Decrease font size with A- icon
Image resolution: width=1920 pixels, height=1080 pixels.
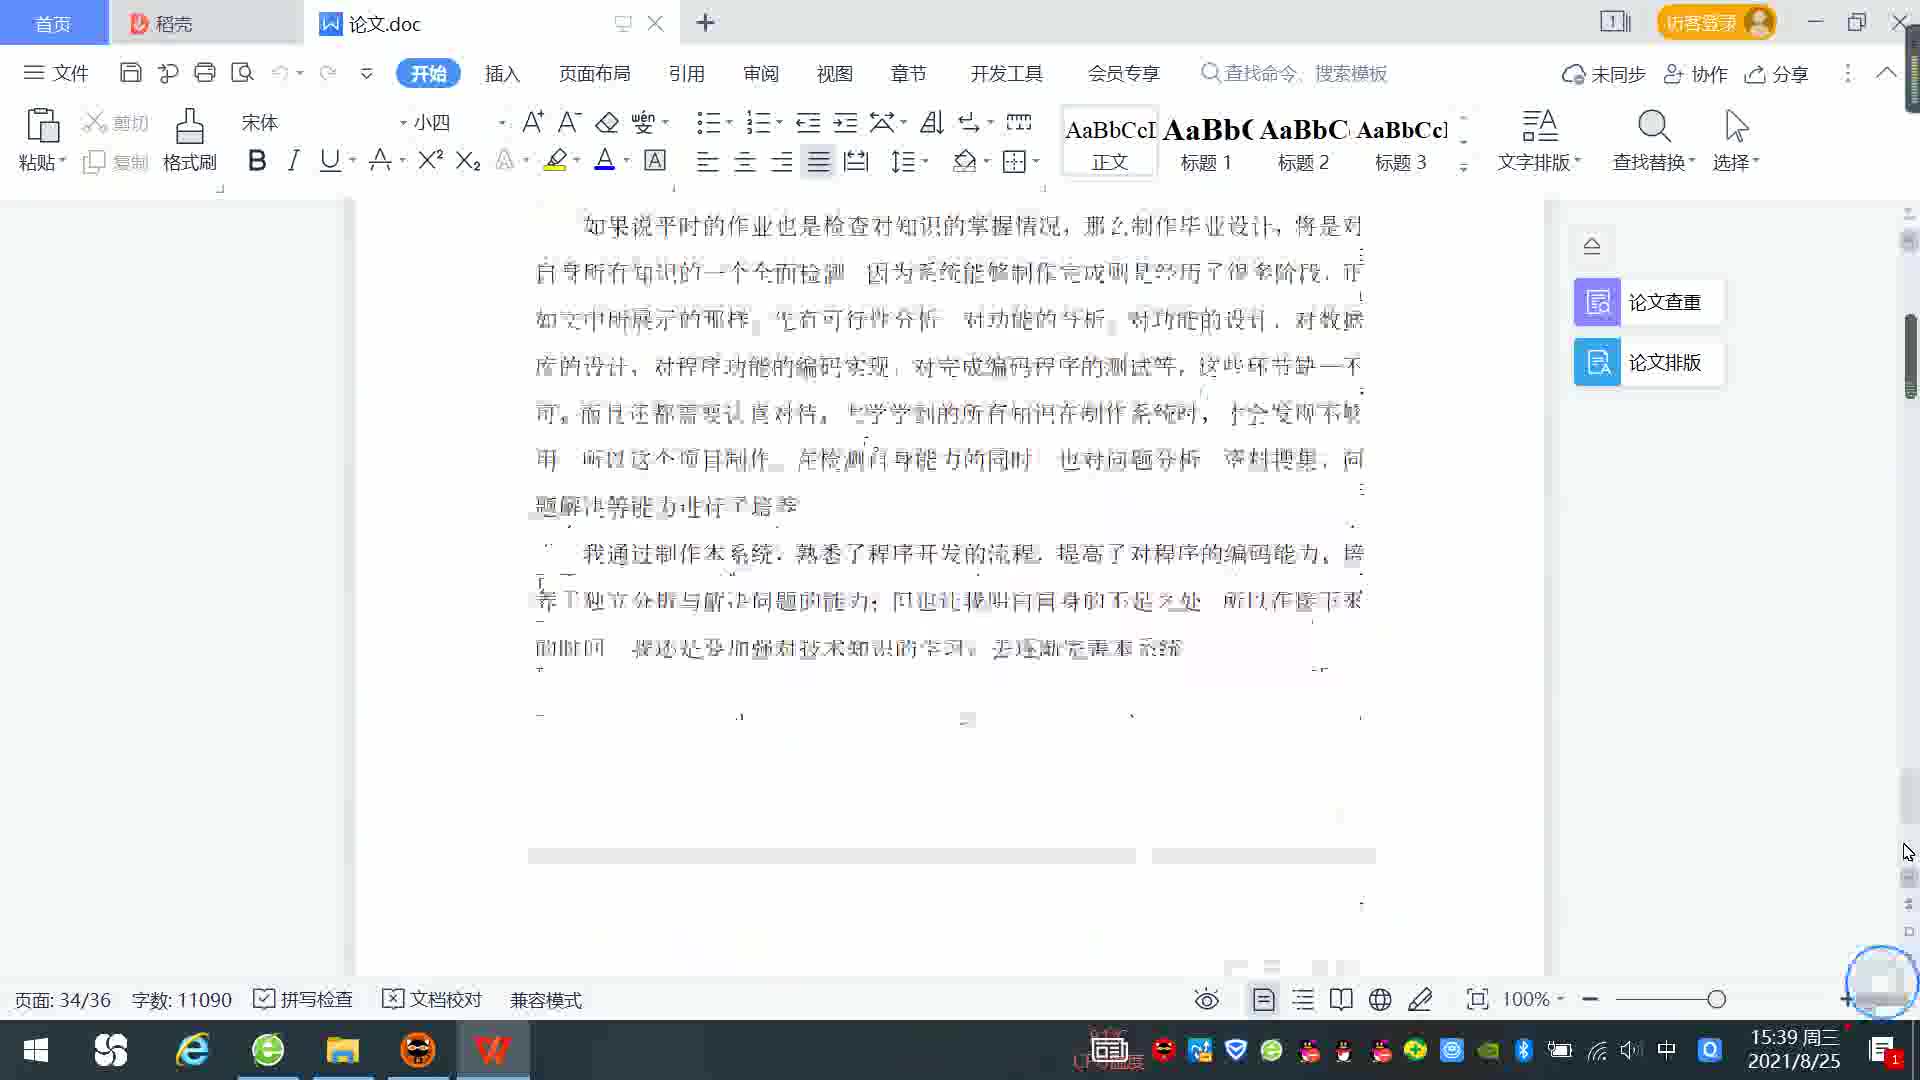(569, 122)
